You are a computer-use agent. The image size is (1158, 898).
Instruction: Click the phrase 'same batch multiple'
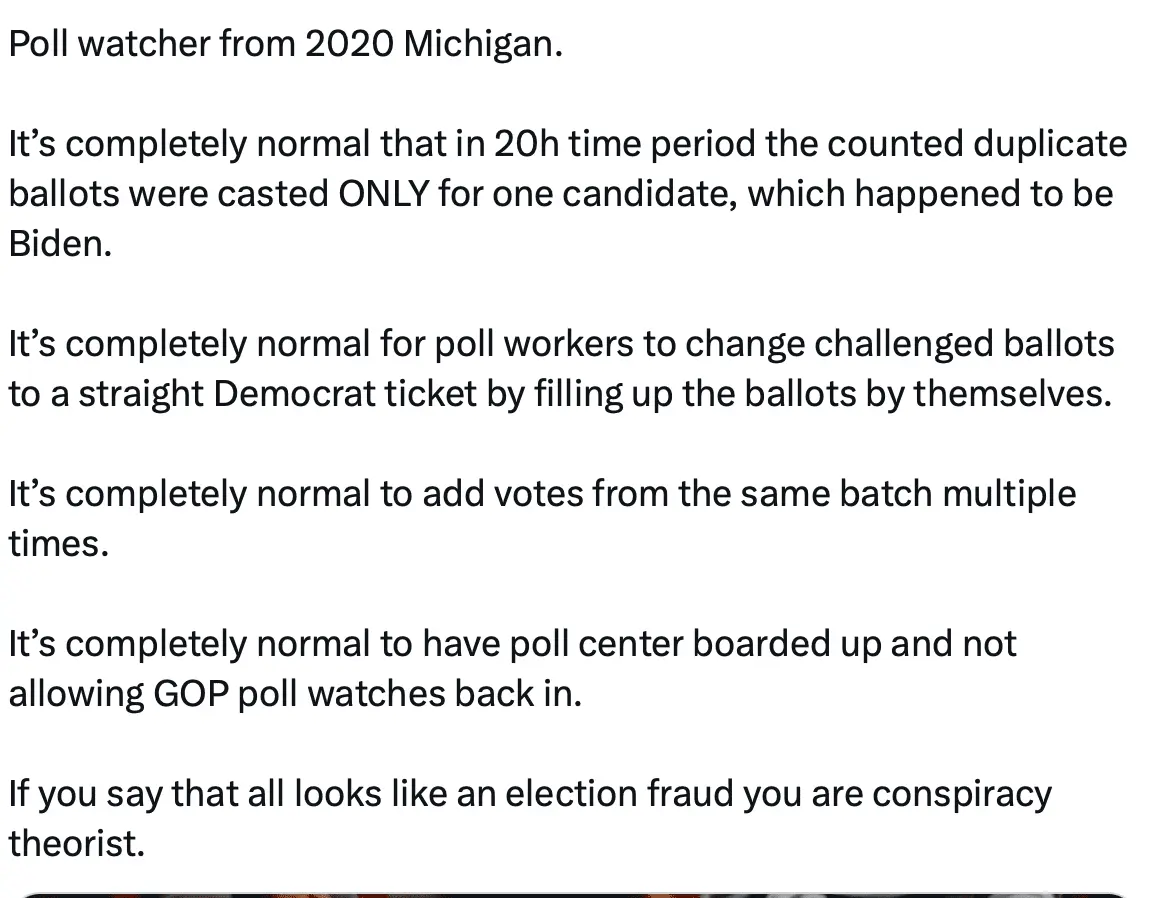tap(903, 494)
